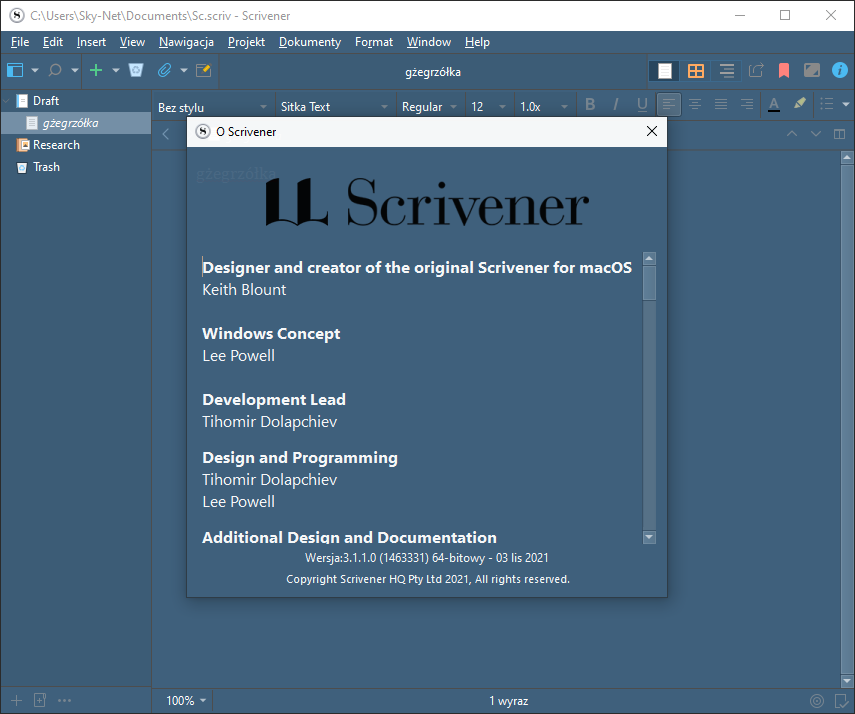Click the binder view toggle icon
Viewport: 855px width, 714px height.
tap(15, 70)
